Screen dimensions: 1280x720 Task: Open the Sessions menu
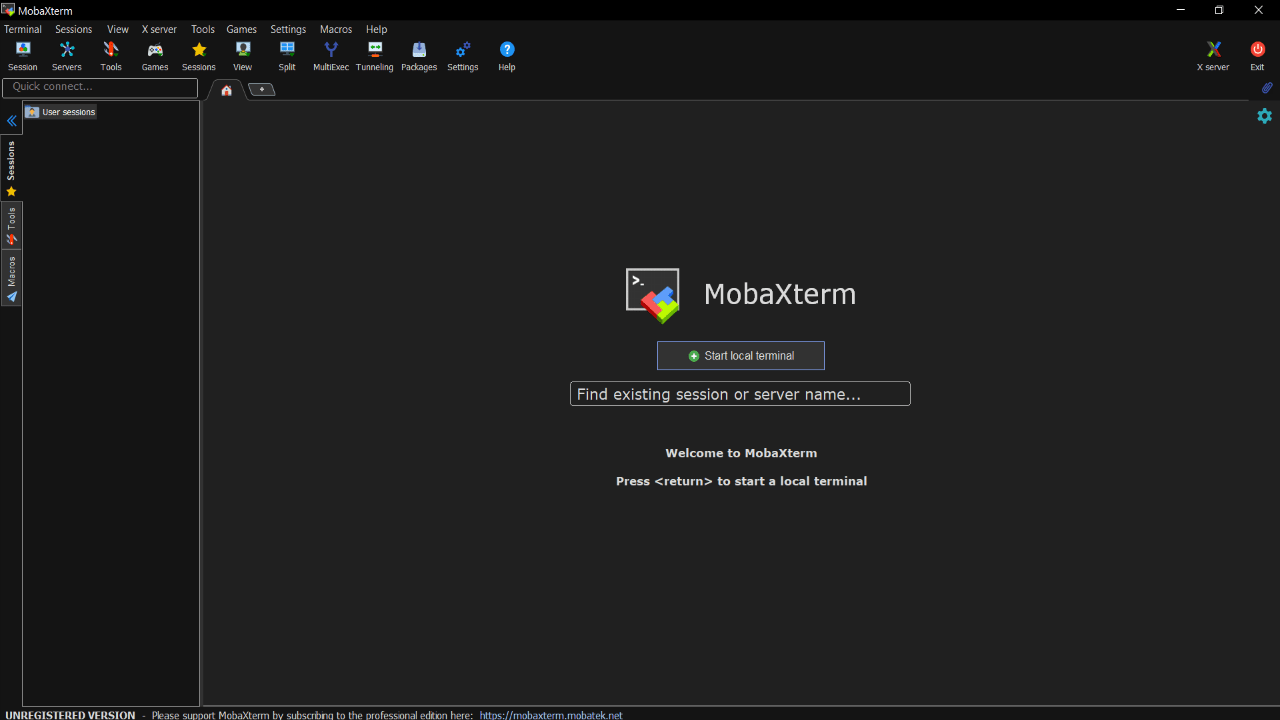click(74, 29)
